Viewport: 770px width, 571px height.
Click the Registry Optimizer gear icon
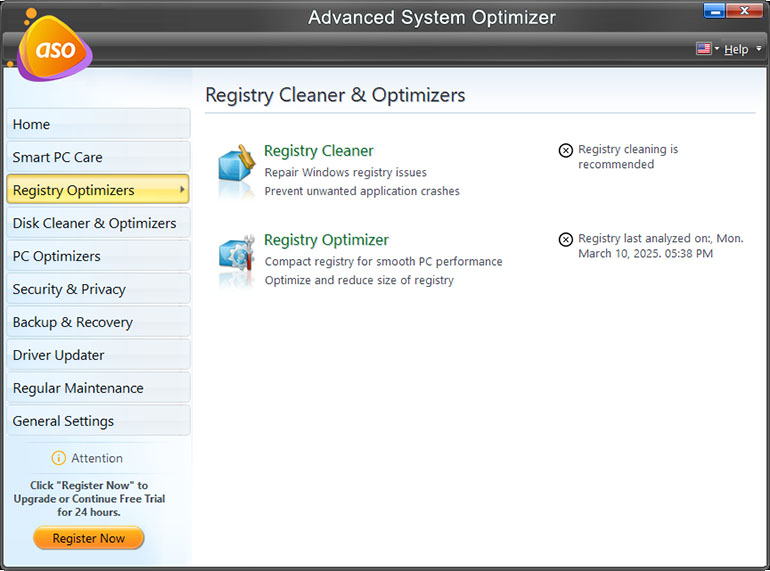pyautogui.click(x=237, y=258)
